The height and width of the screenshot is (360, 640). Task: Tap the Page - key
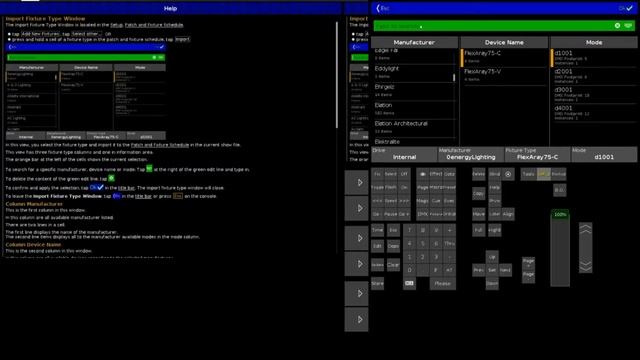pos(528,276)
